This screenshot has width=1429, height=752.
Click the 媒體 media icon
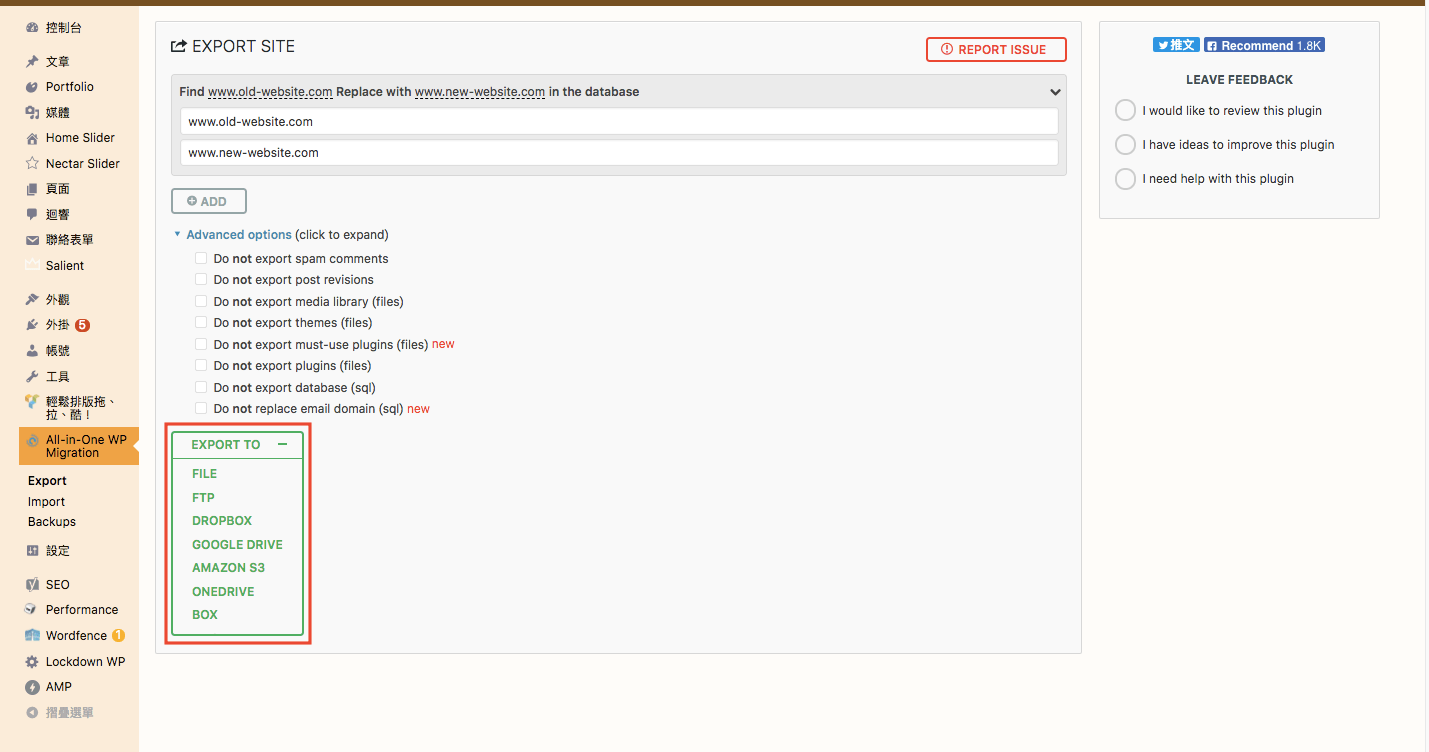click(32, 113)
